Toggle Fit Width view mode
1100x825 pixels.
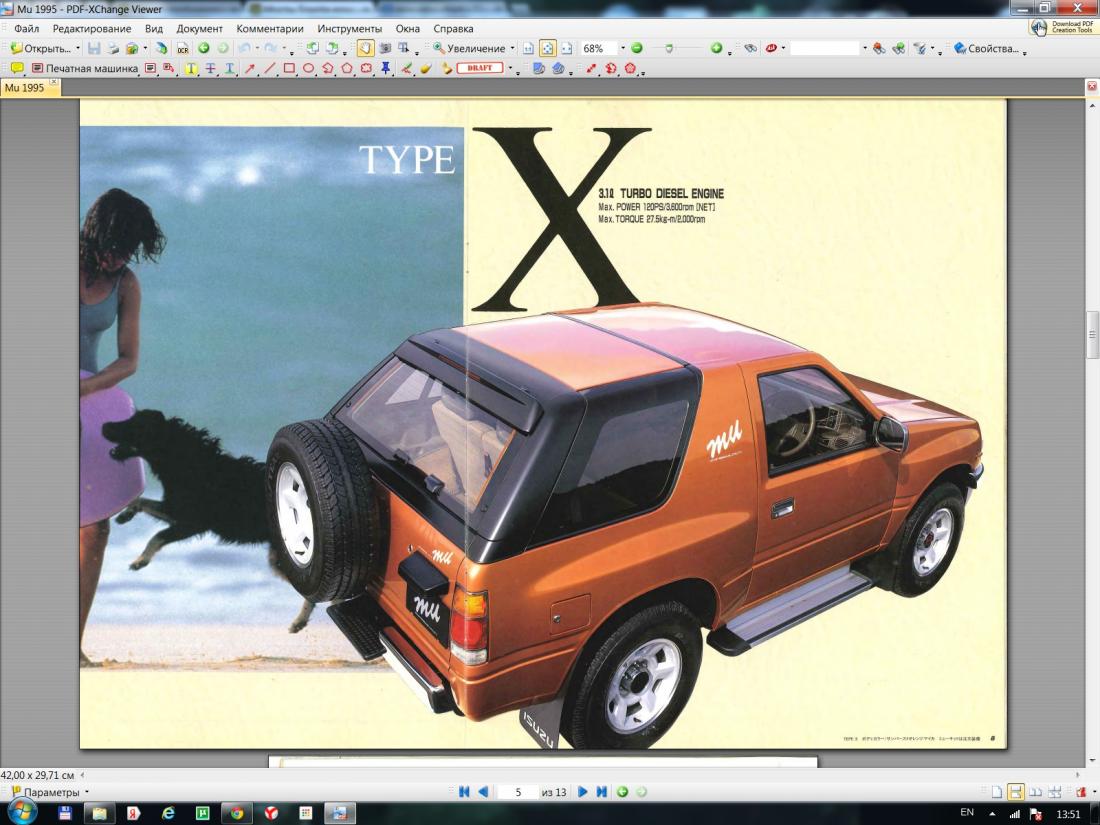tap(567, 48)
